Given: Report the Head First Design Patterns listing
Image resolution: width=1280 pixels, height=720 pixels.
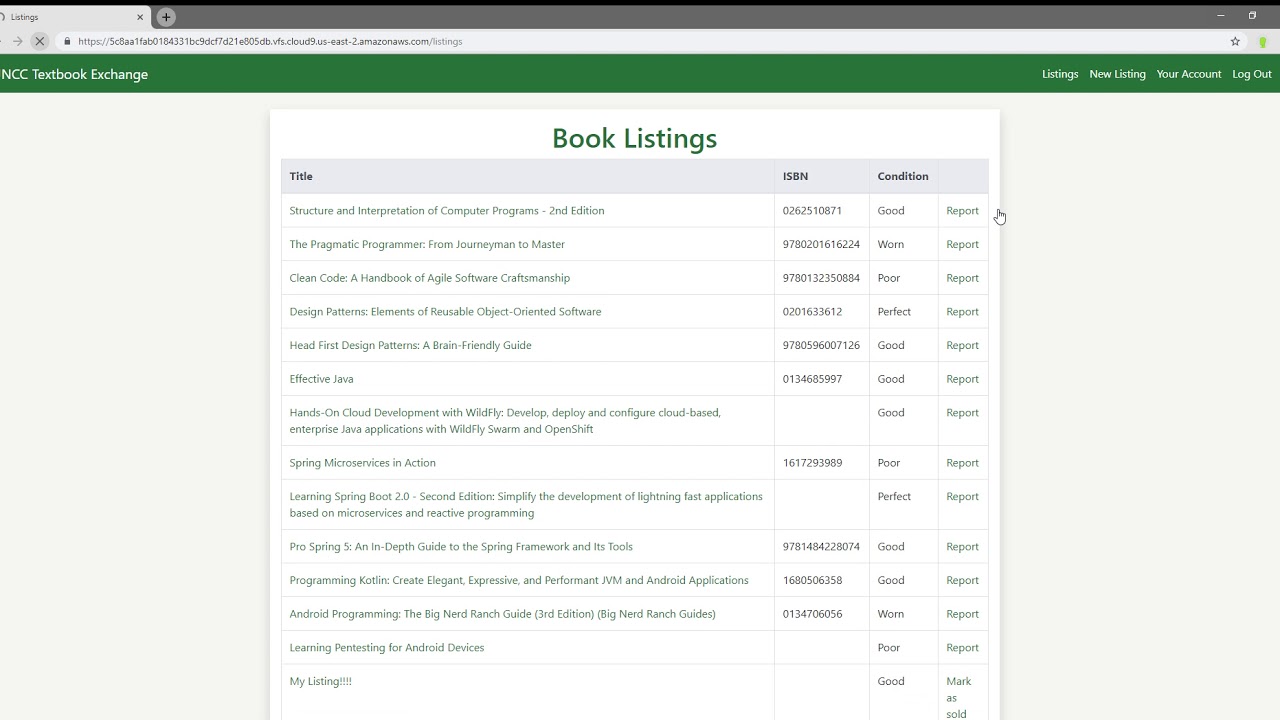Looking at the screenshot, I should pos(962,345).
